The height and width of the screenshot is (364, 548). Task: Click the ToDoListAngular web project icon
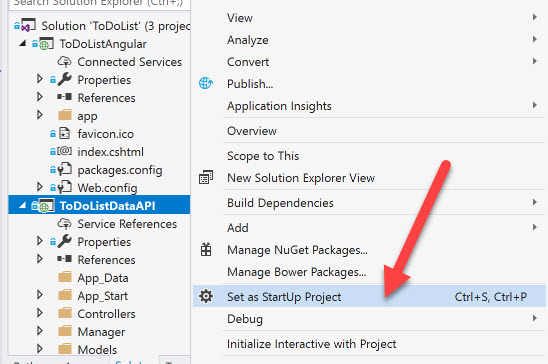(x=46, y=44)
